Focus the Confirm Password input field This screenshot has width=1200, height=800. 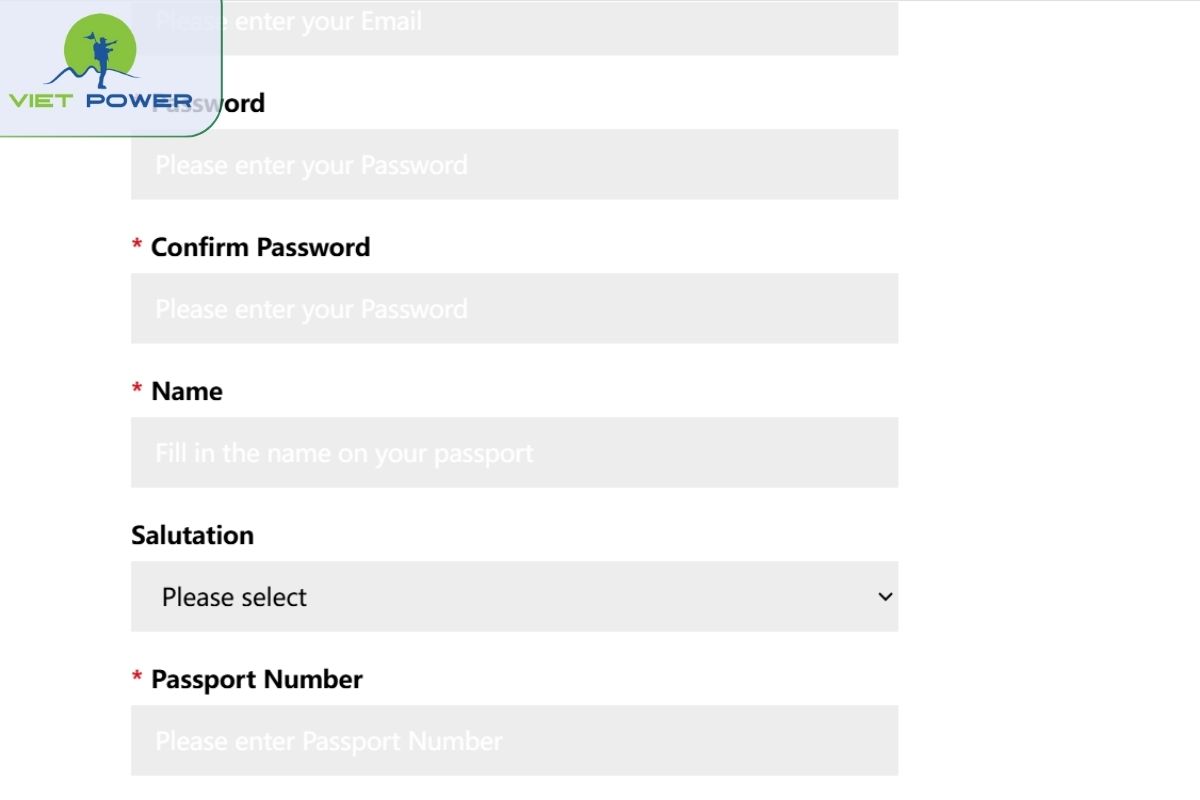tap(514, 308)
